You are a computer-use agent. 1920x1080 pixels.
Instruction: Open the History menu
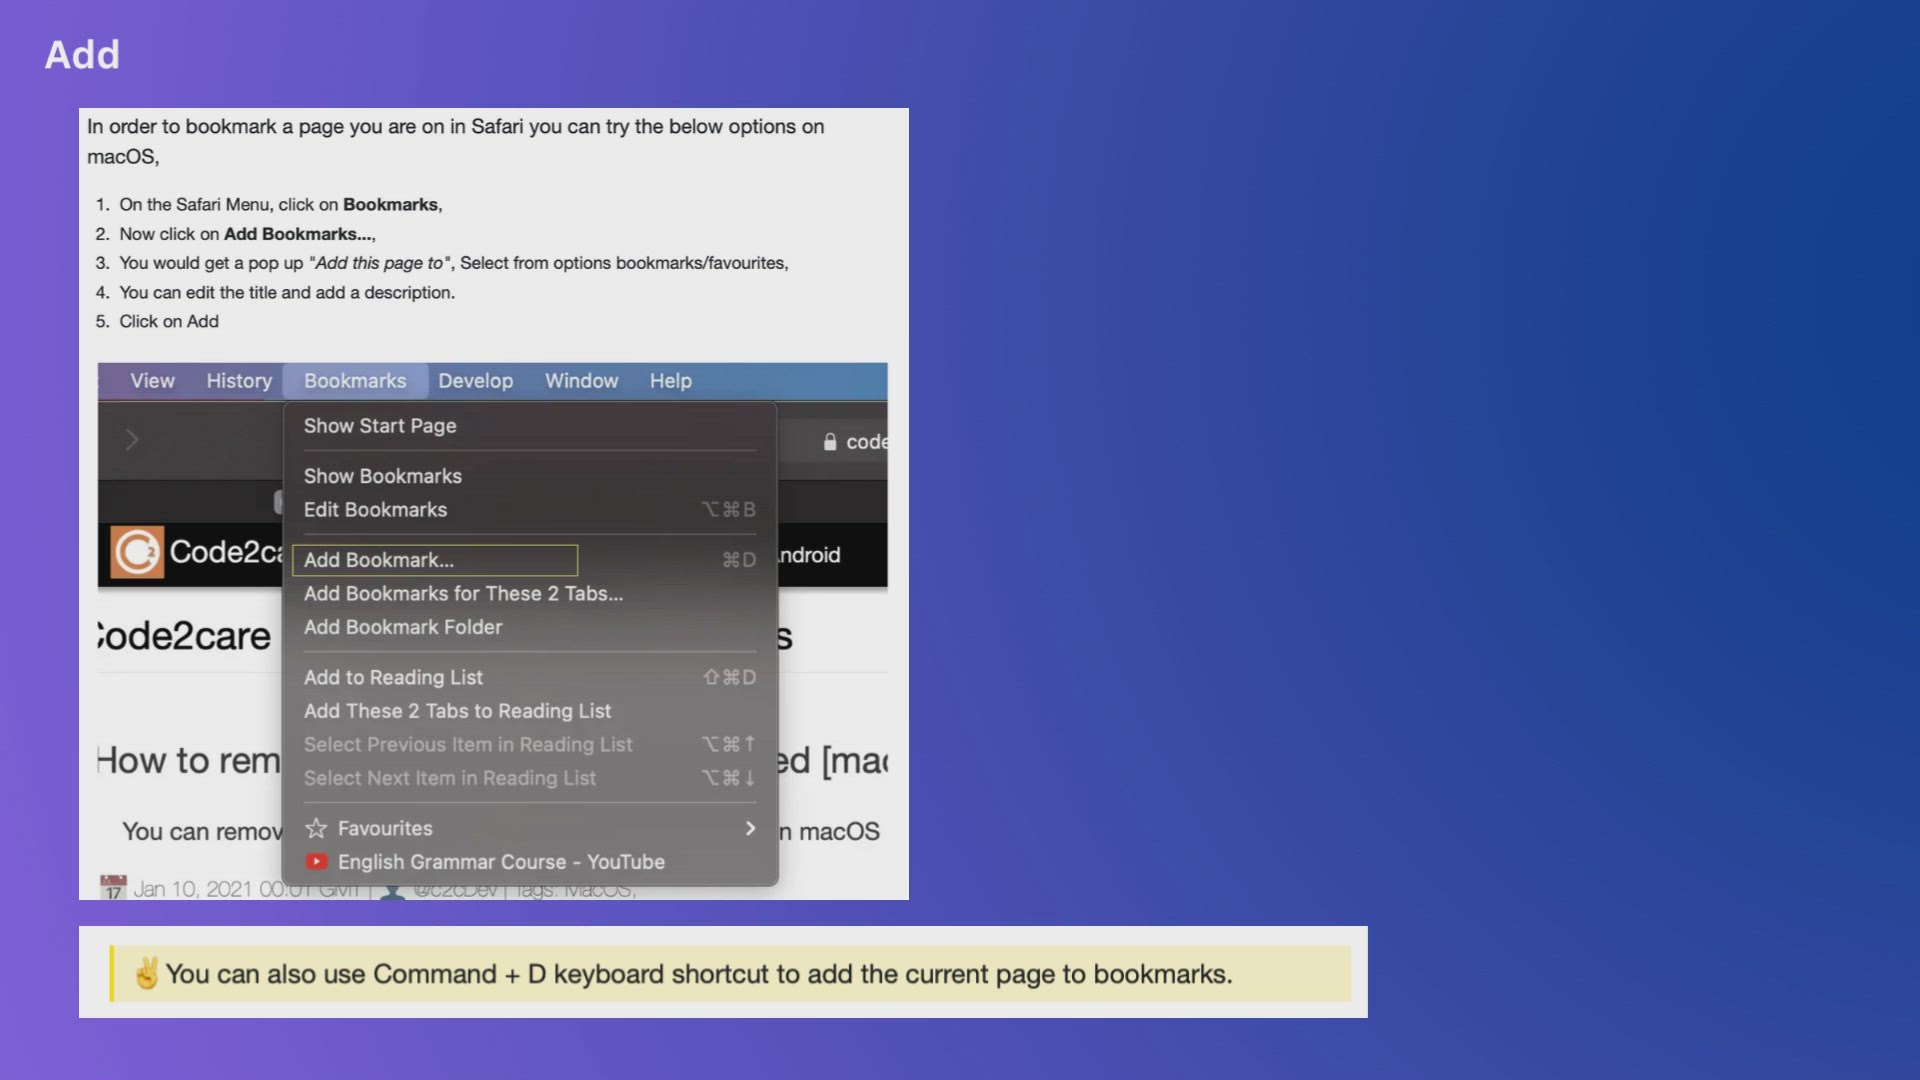(x=239, y=381)
